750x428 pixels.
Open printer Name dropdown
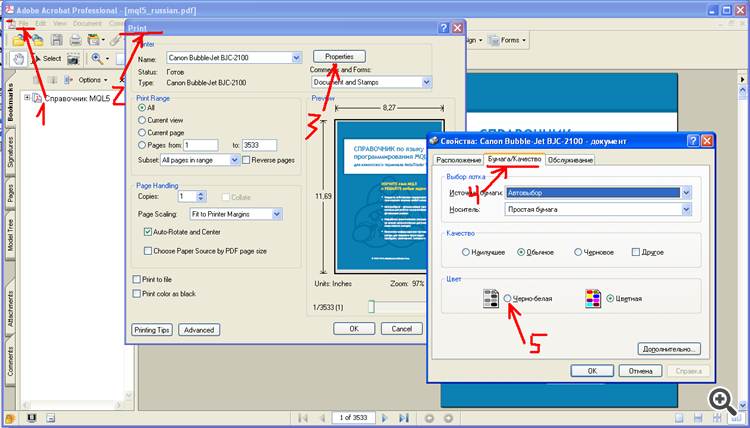pyautogui.click(x=296, y=58)
